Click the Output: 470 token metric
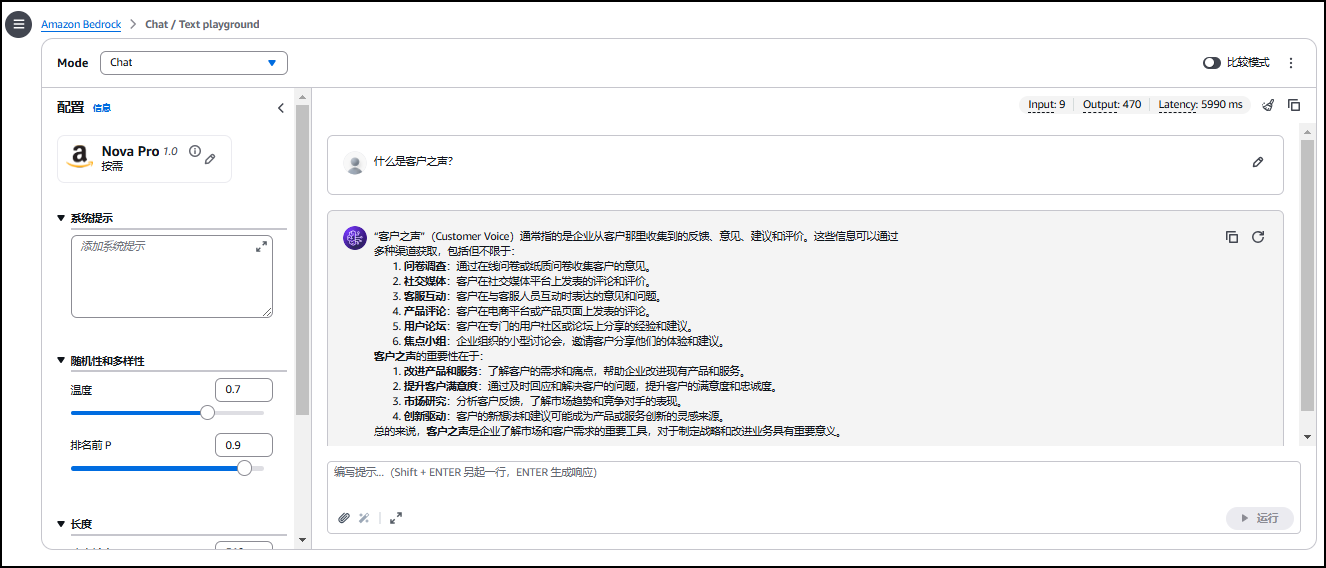 tap(1112, 105)
